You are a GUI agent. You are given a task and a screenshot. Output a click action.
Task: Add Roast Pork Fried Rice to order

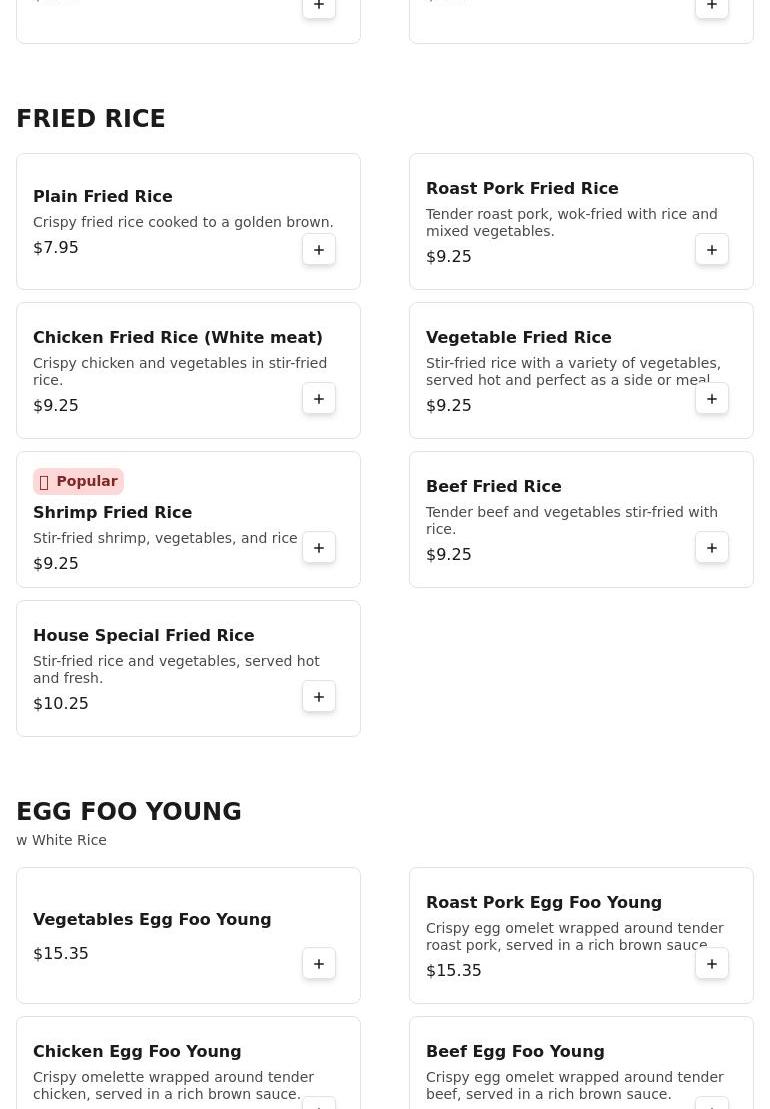[x=712, y=250]
